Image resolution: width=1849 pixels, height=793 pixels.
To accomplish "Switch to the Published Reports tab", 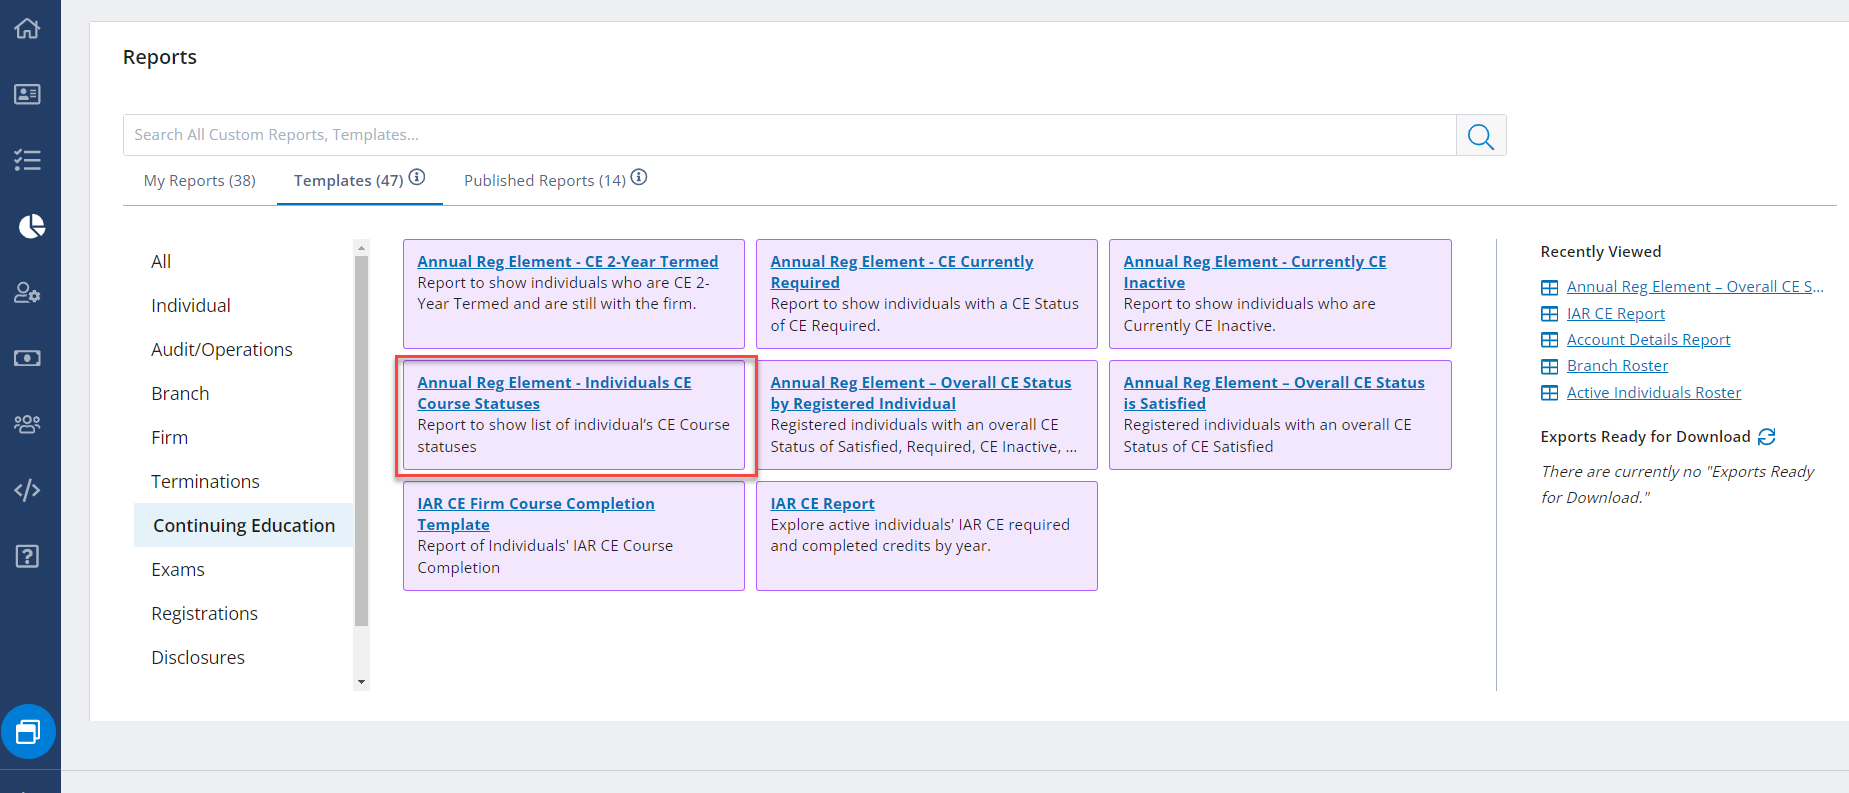I will [x=544, y=181].
